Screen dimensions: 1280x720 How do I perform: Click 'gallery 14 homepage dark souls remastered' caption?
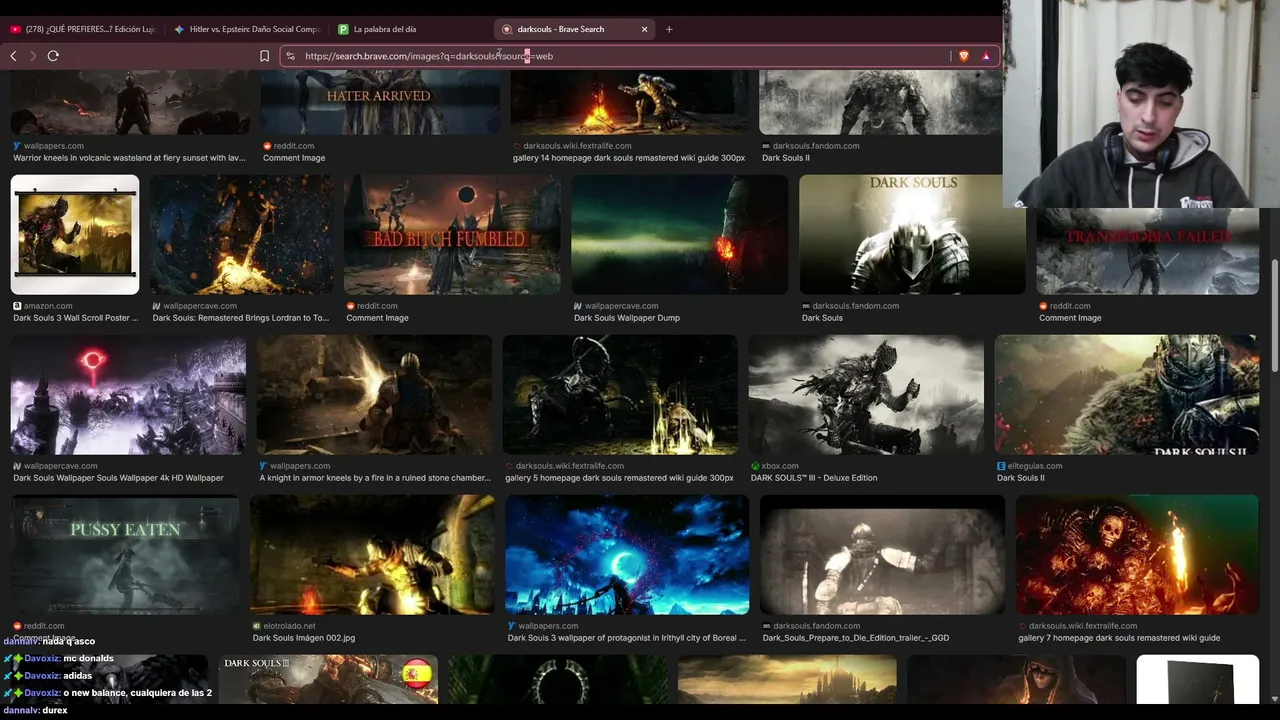tap(629, 158)
